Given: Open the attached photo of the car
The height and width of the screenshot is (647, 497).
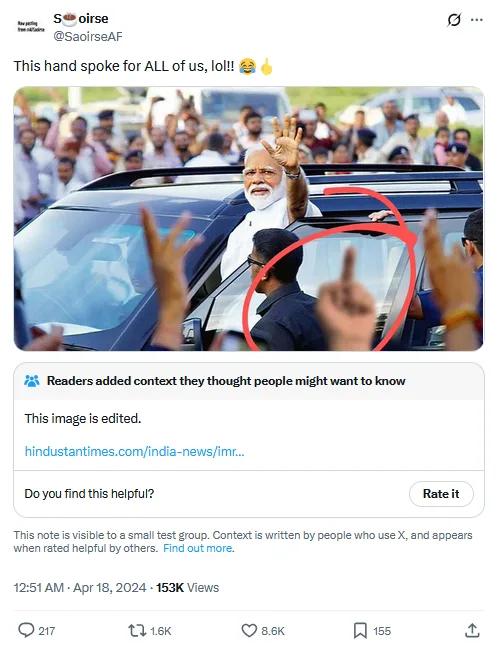Looking at the screenshot, I should (248, 219).
